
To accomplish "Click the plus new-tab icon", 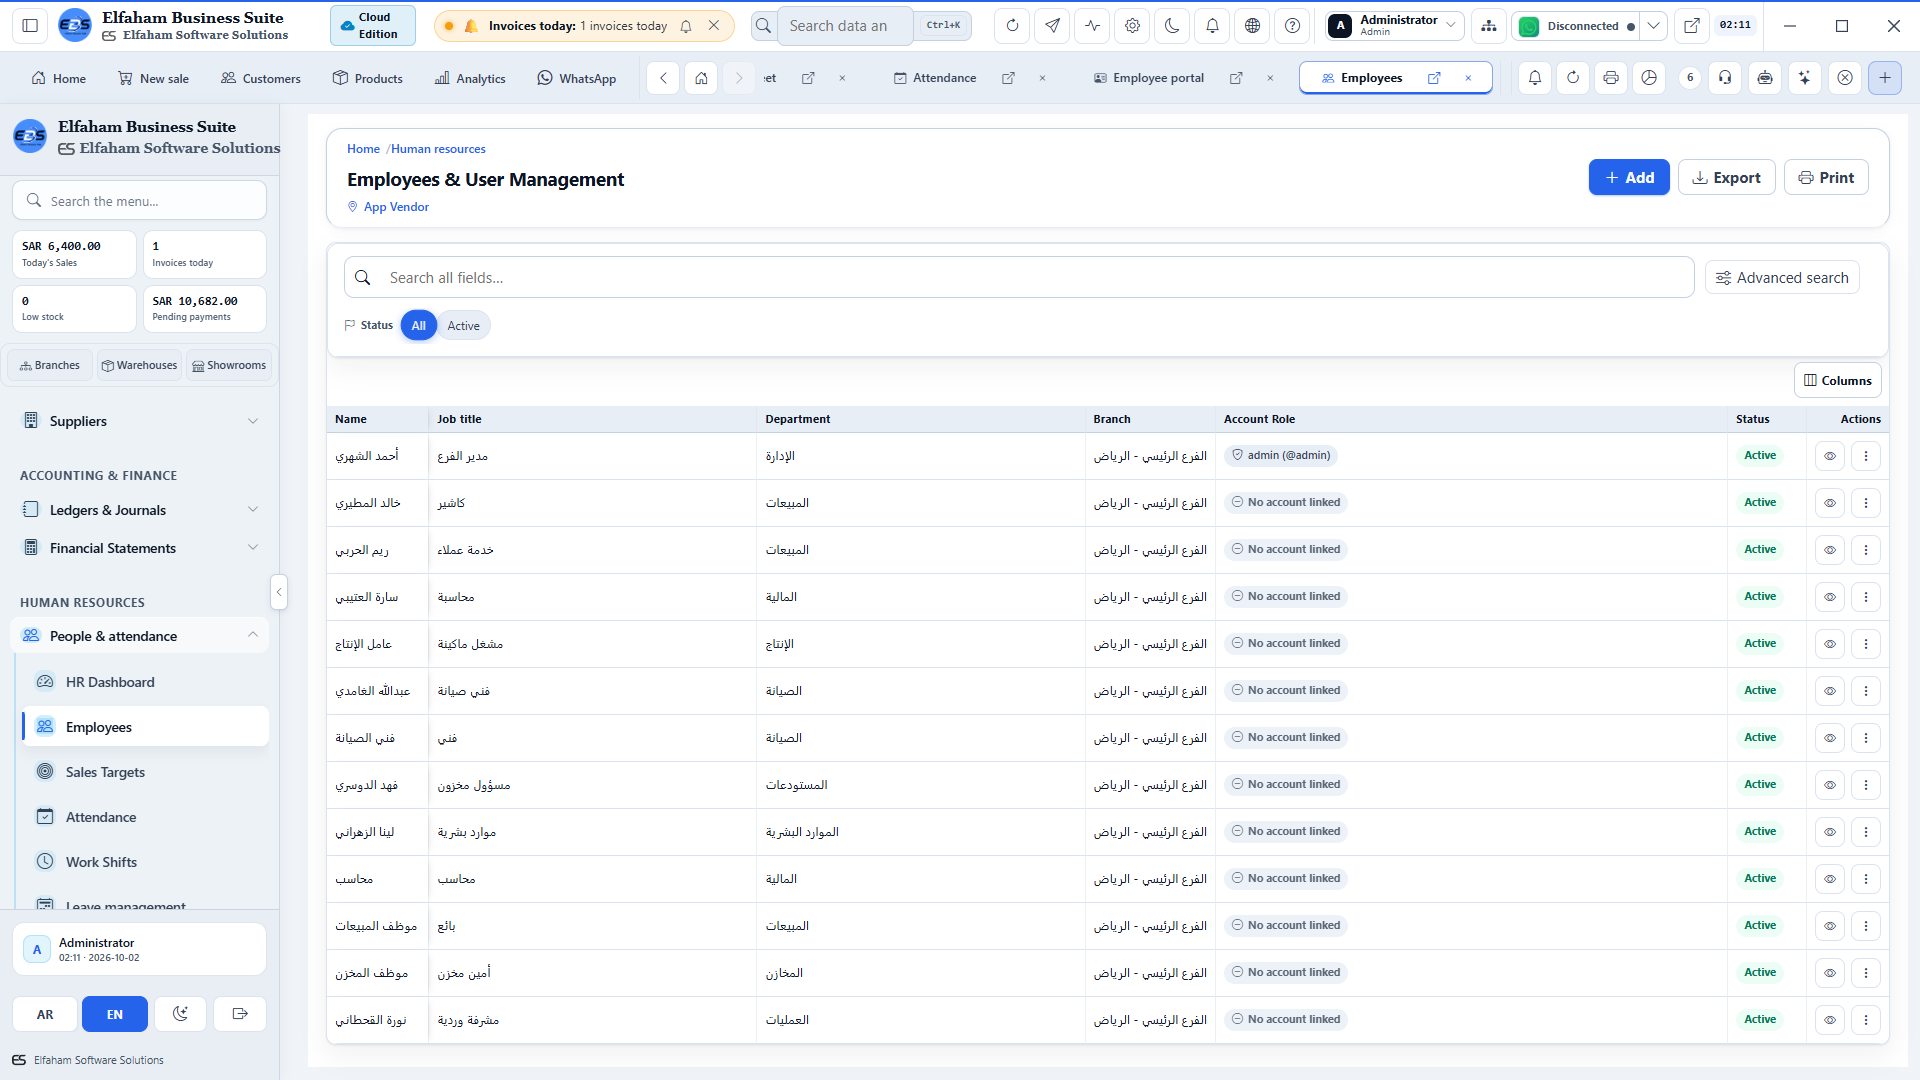I will point(1885,78).
